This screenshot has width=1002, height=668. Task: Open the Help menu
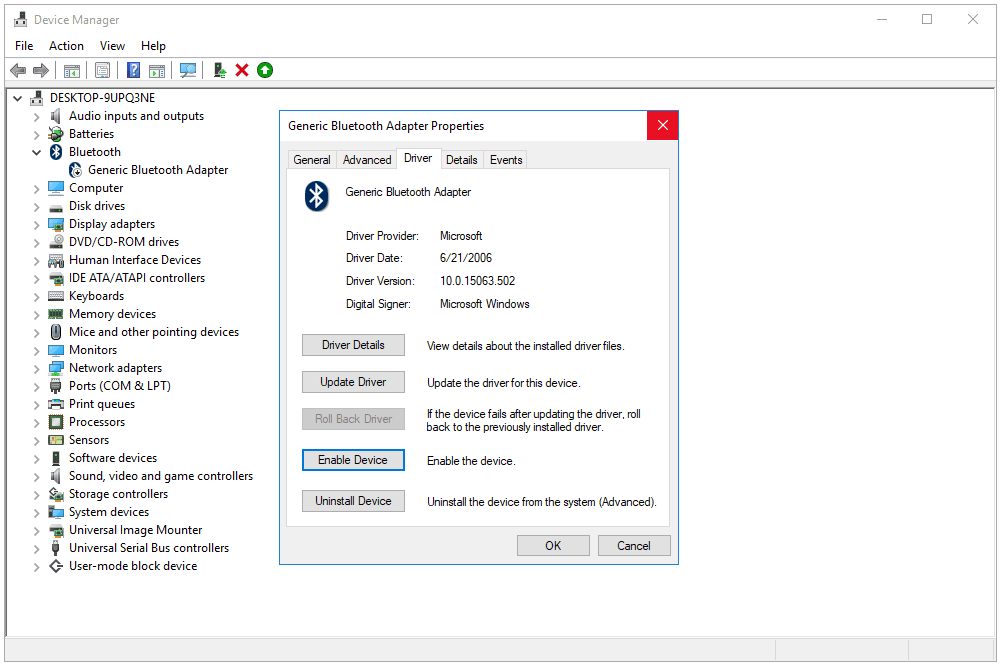(153, 46)
